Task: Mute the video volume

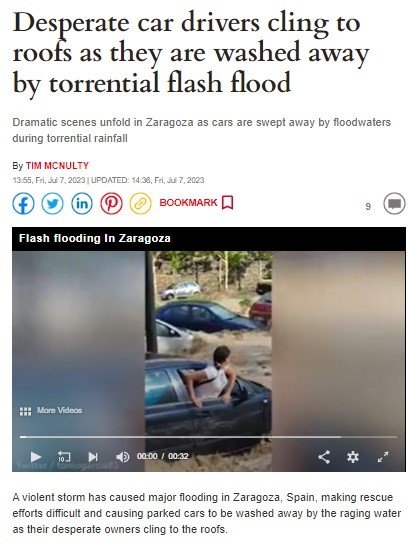Action: (122, 457)
